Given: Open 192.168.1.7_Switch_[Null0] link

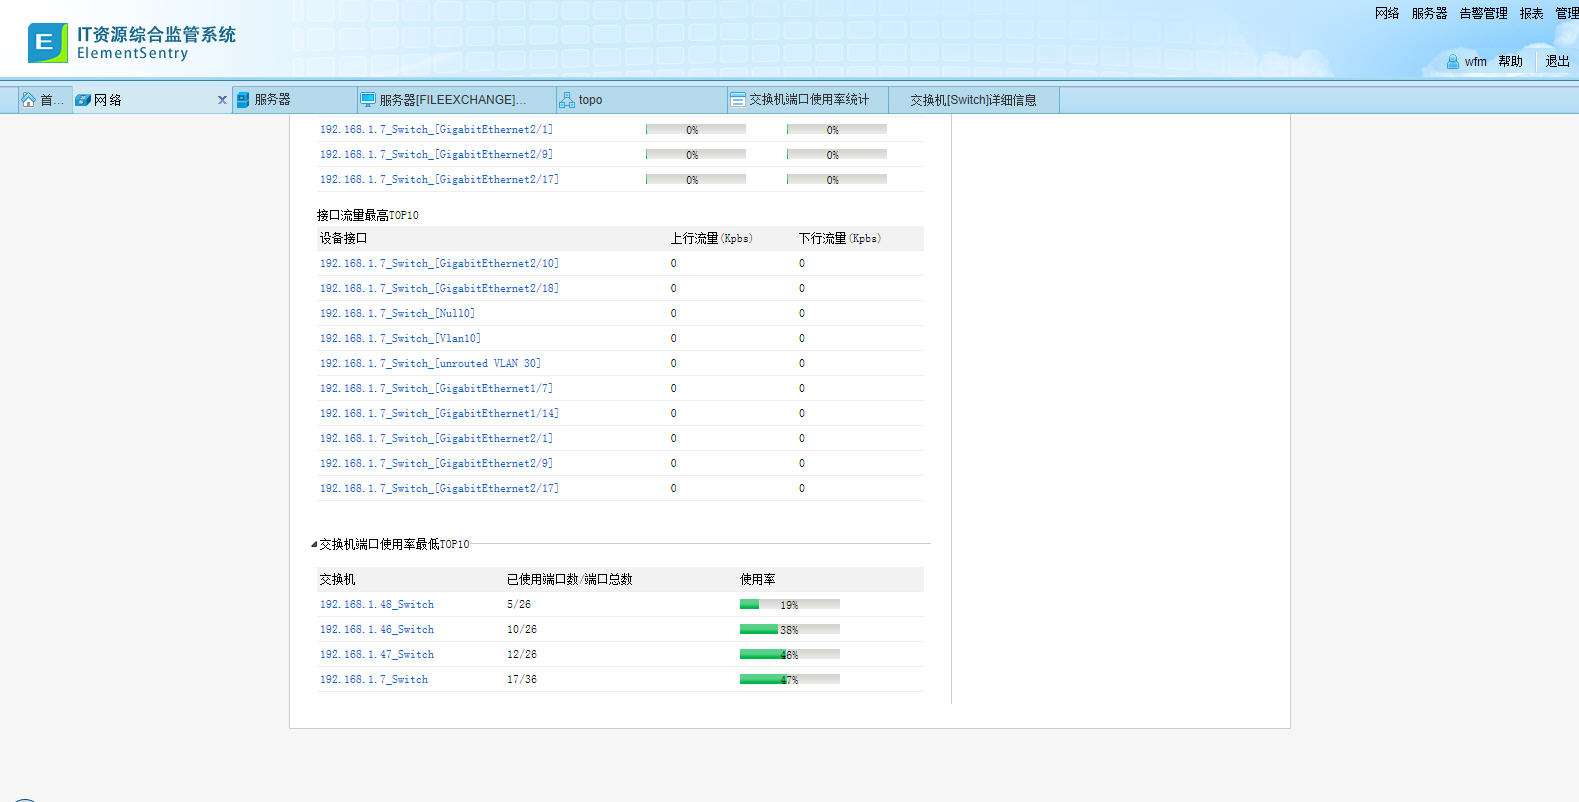Looking at the screenshot, I should click(x=397, y=313).
